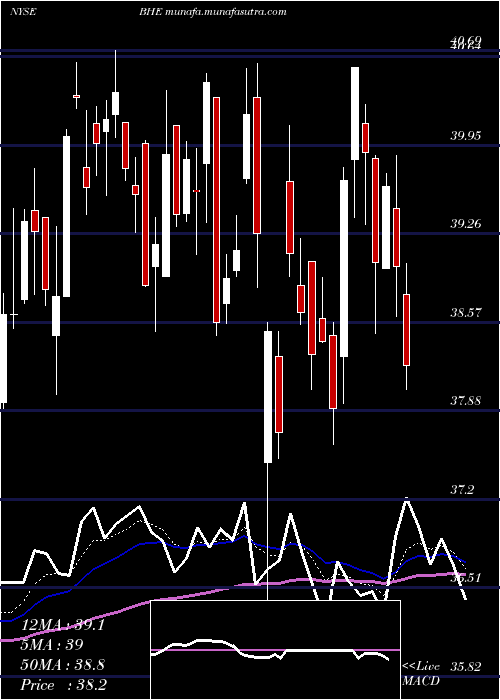Click the BHE munafa.munafasutra.com title text
The height and width of the screenshot is (700, 500).
(x=212, y=12)
